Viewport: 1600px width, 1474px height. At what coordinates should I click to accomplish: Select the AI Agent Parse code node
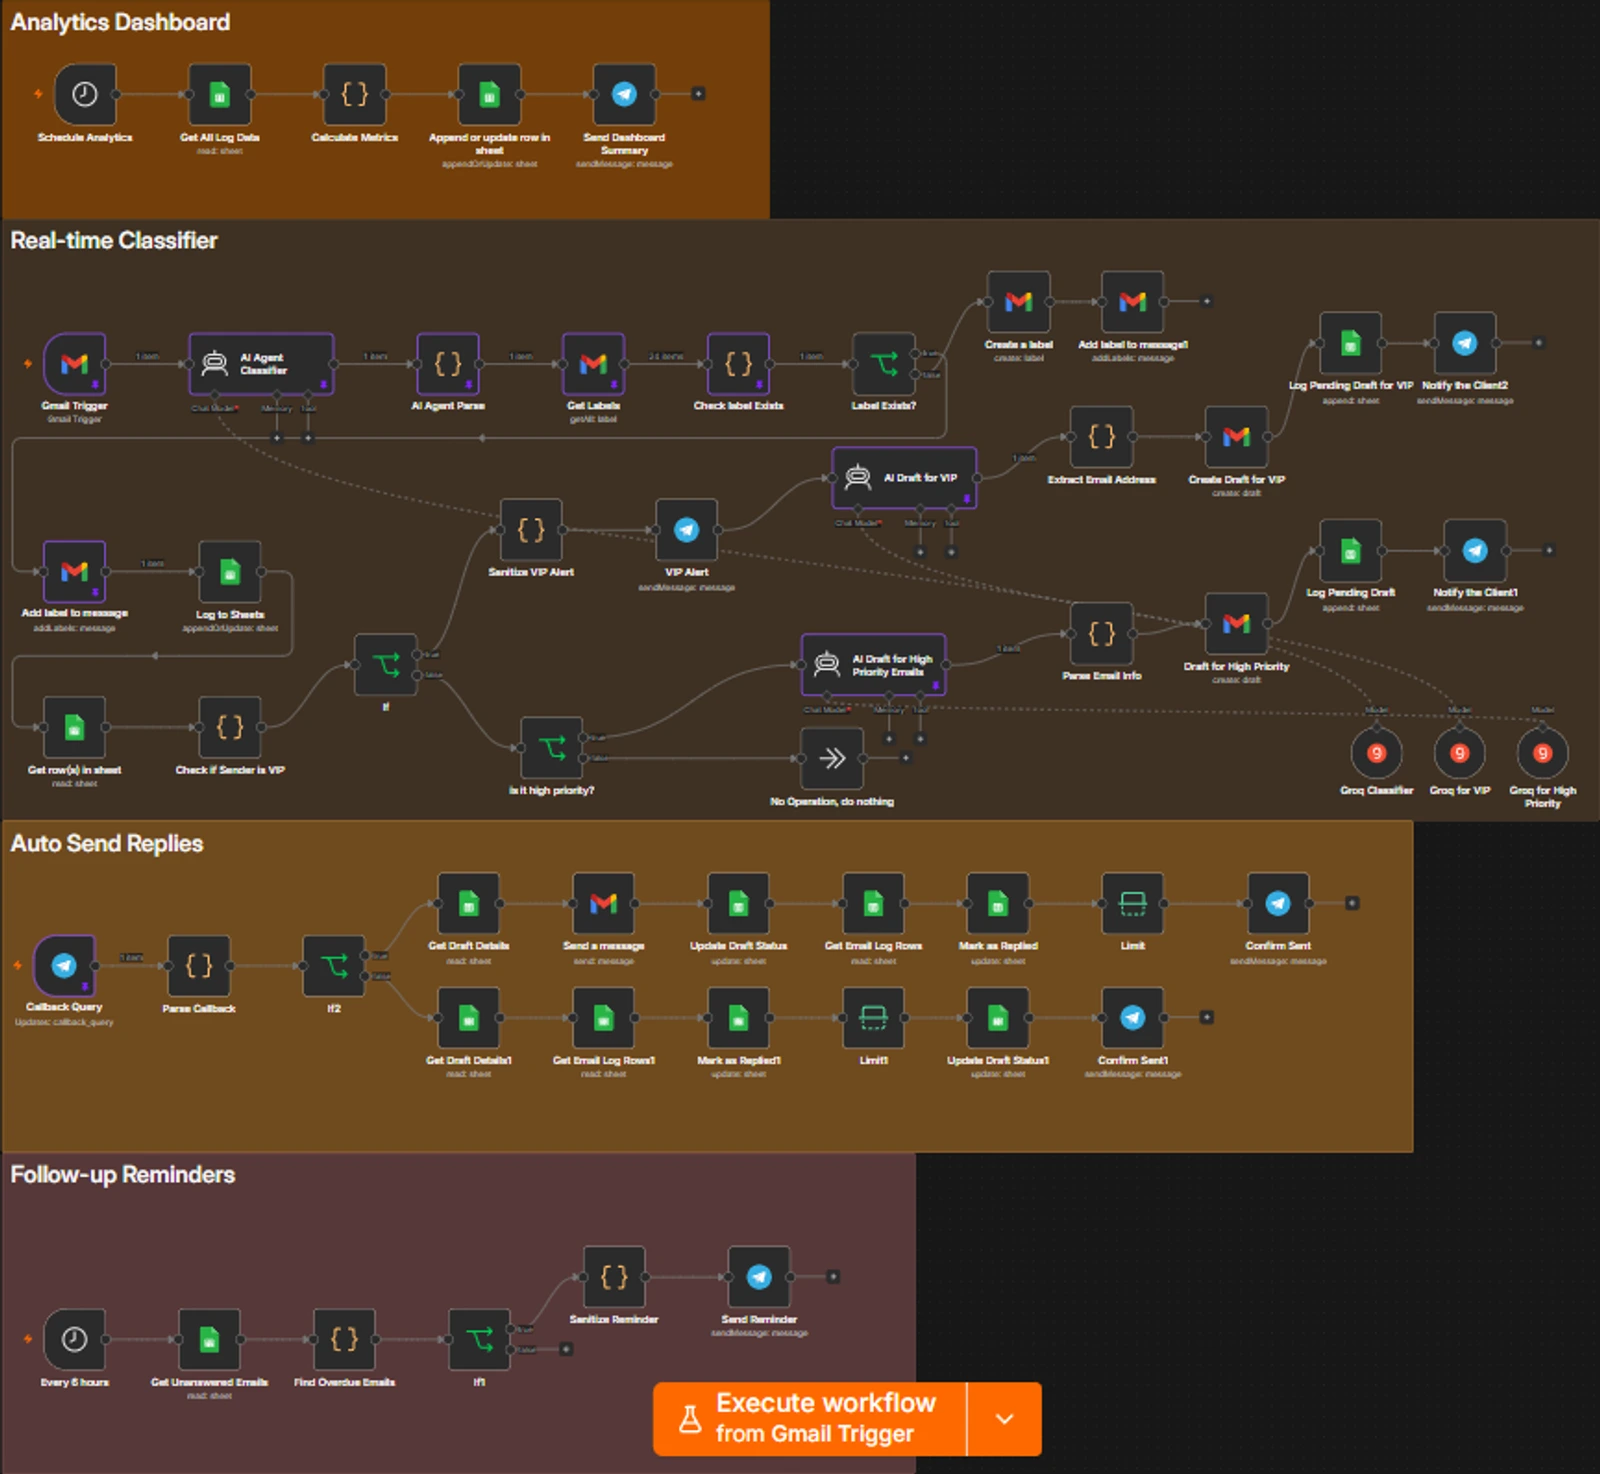448,364
